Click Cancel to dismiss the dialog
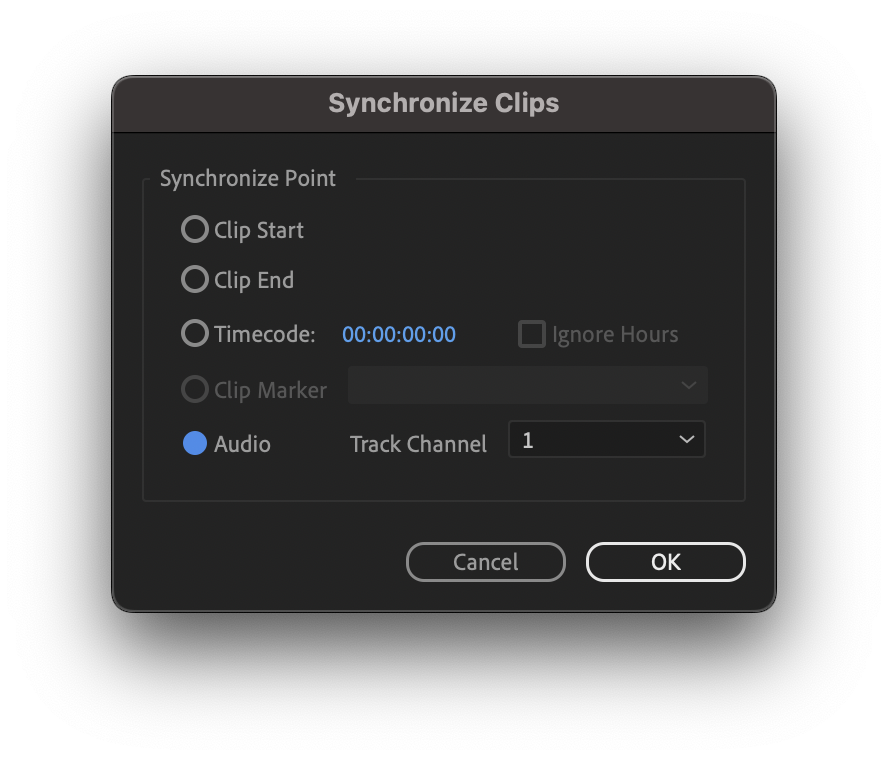 click(x=486, y=562)
